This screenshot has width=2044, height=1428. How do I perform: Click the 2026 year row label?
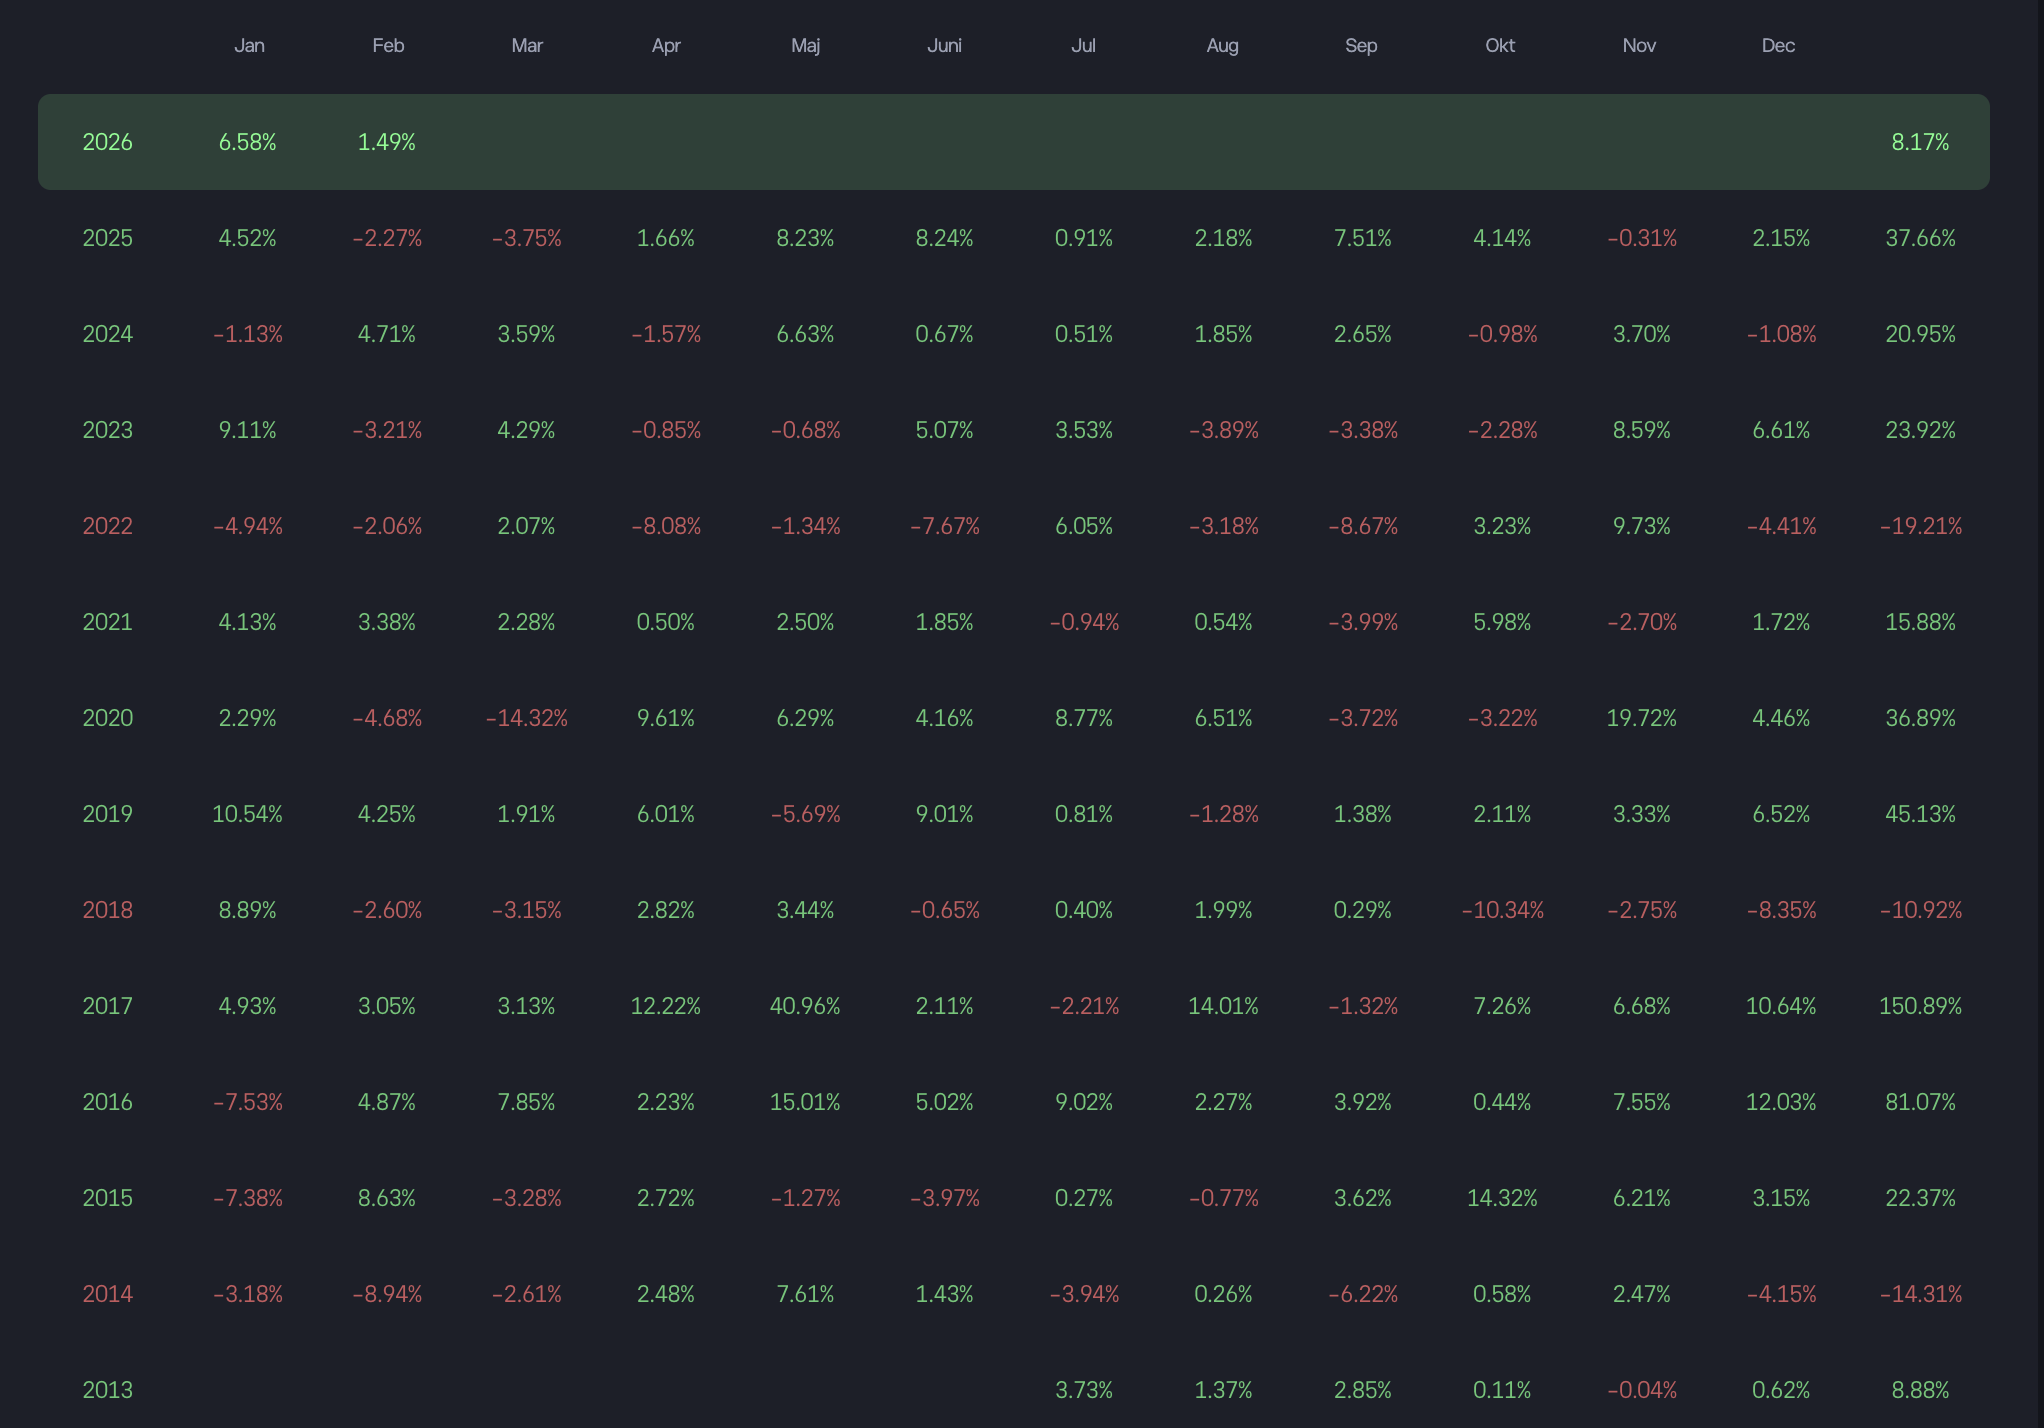pos(107,142)
